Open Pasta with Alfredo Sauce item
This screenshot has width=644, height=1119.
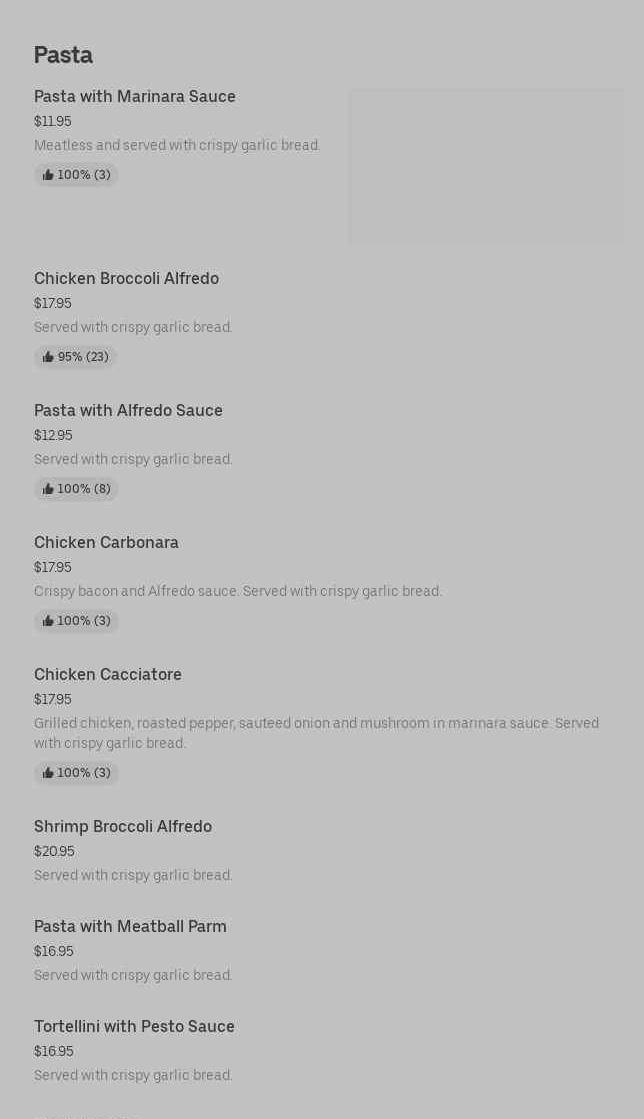tap(128, 410)
